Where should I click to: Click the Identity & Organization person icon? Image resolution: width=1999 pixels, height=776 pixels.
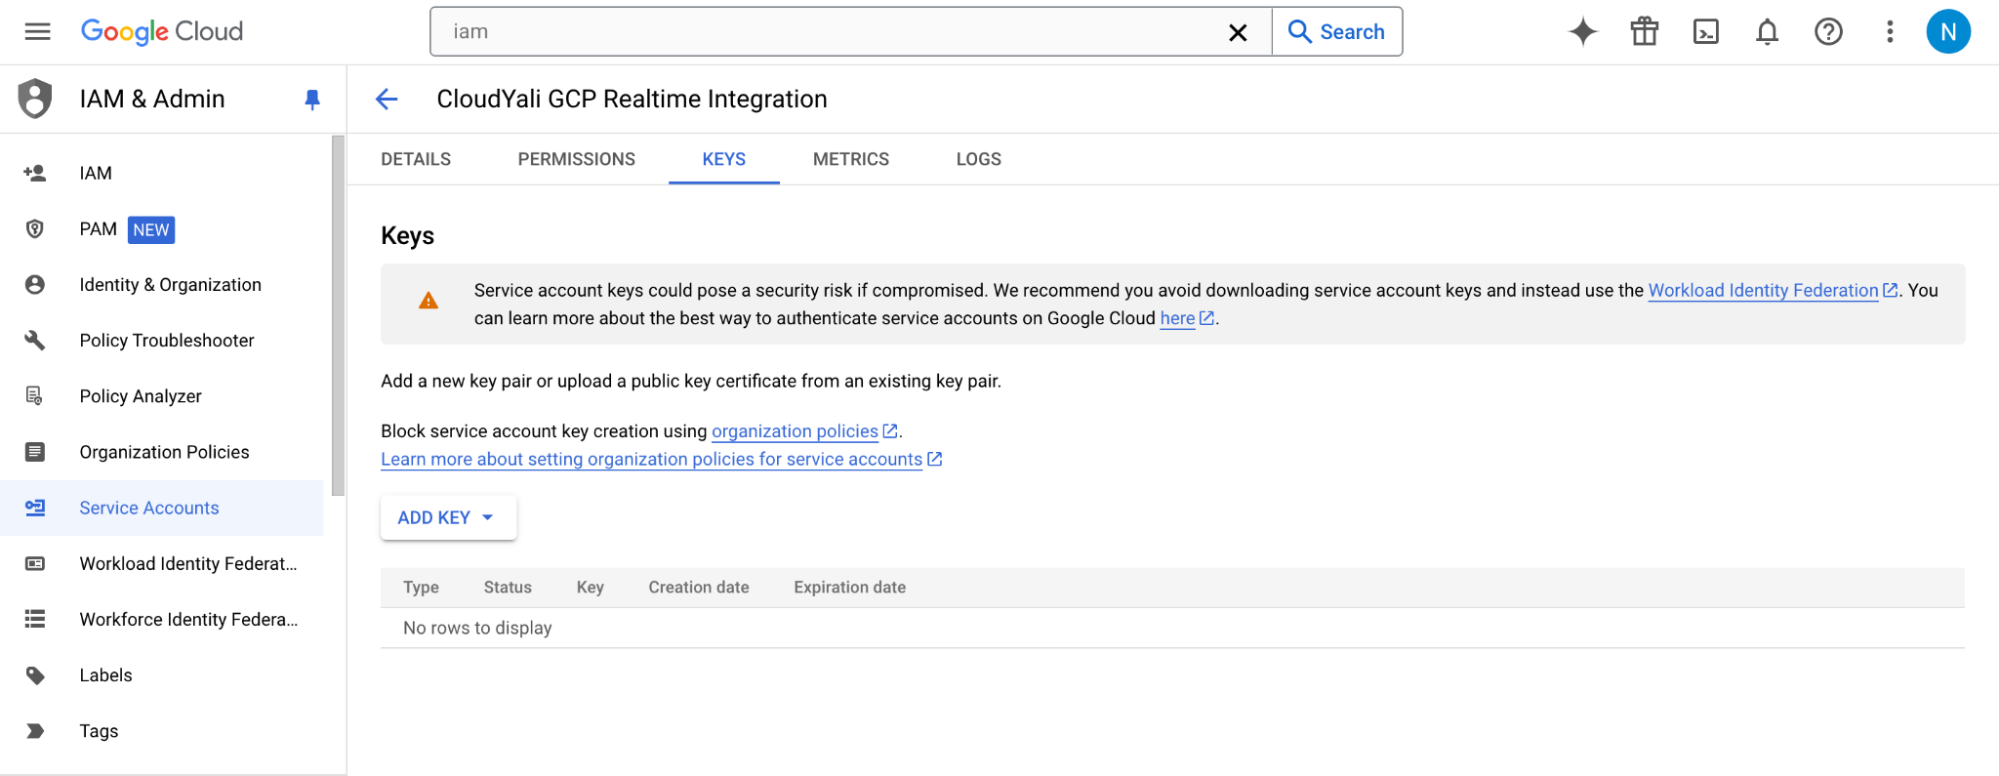point(35,285)
